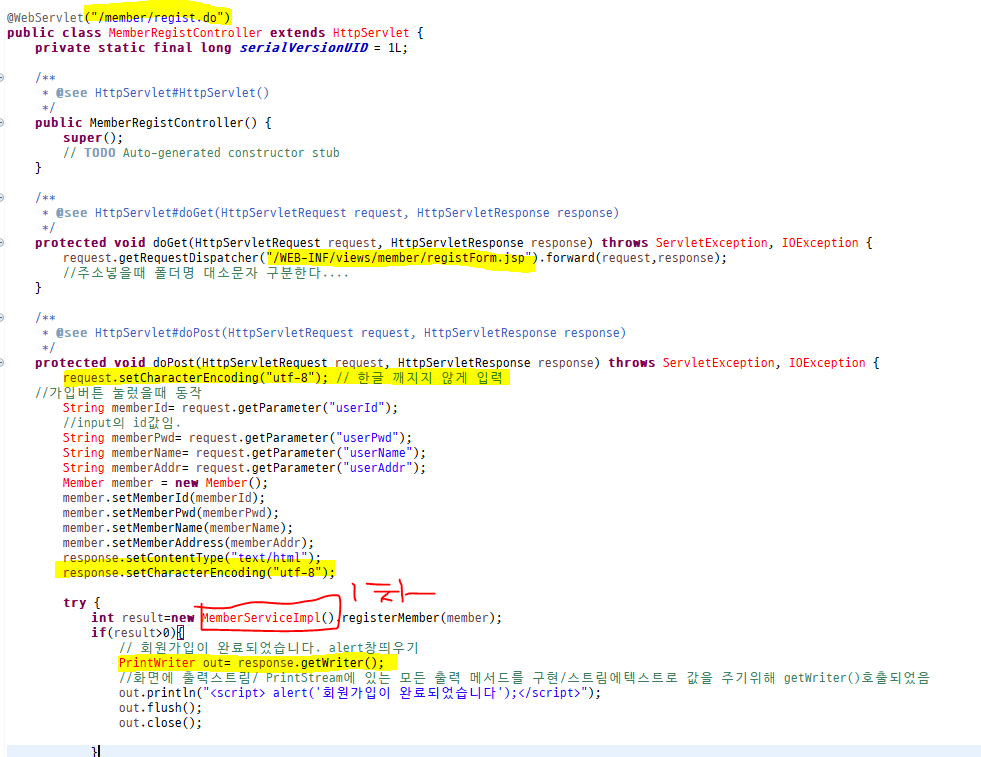The width and height of the screenshot is (981, 757).
Task: Click the 한글 깨지지 않게 입력 comment
Action: pyautogui.click(x=419, y=378)
